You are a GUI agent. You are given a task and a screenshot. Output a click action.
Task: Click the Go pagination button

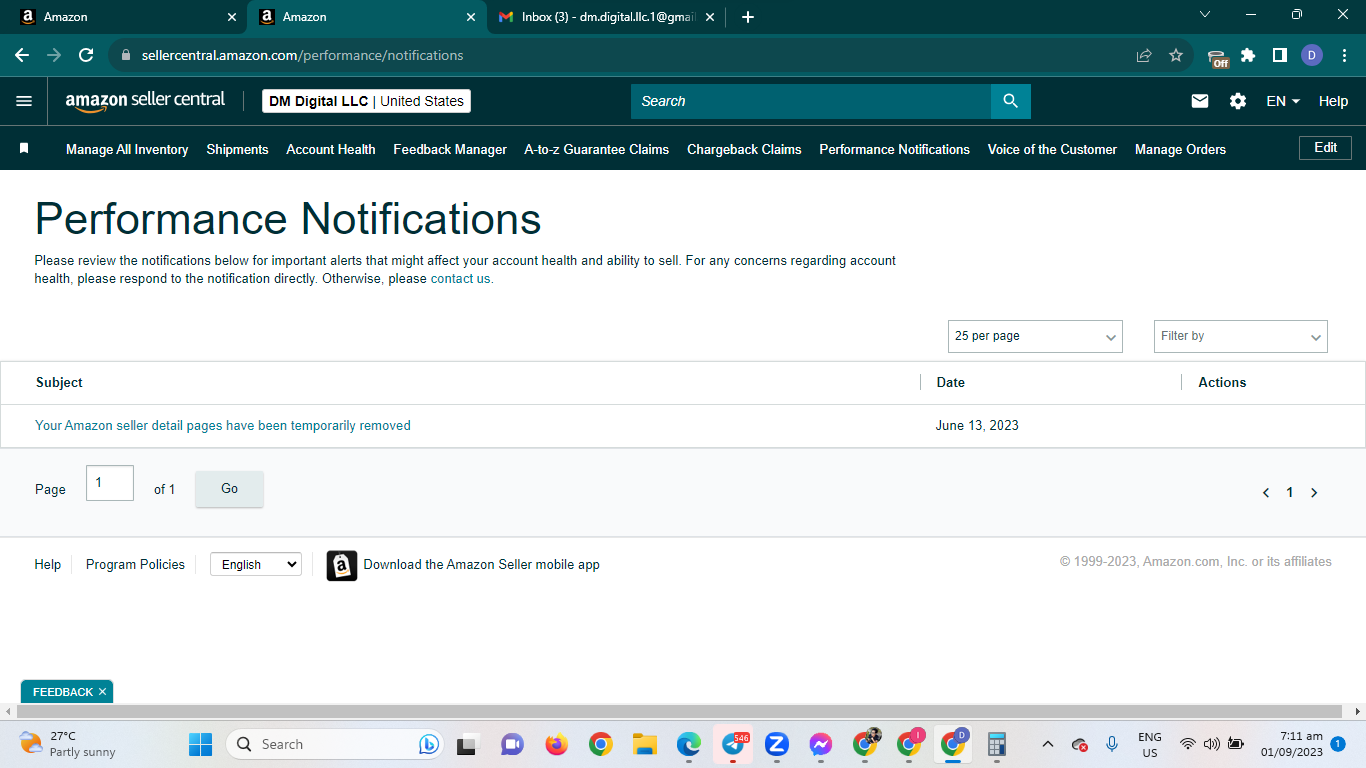coord(229,489)
